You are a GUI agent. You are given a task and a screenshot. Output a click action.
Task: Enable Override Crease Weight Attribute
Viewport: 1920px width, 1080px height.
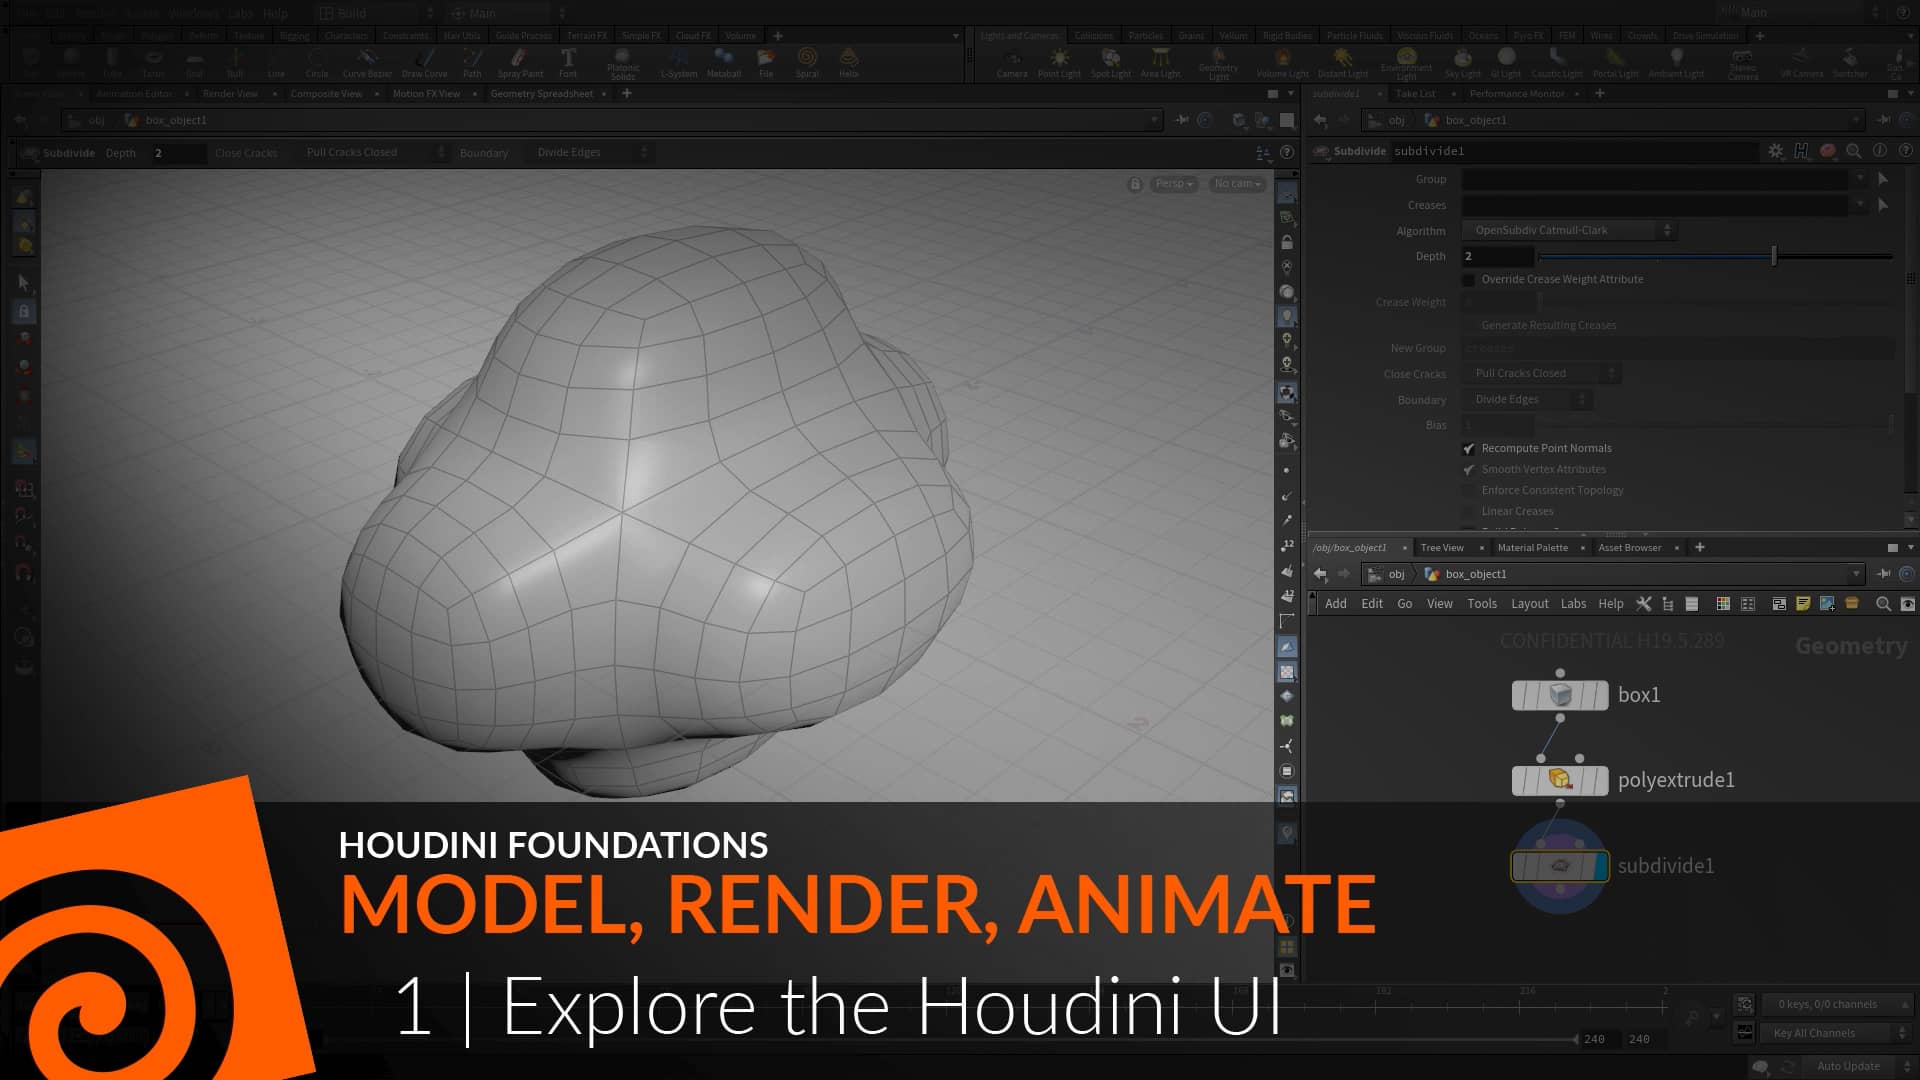point(1470,279)
